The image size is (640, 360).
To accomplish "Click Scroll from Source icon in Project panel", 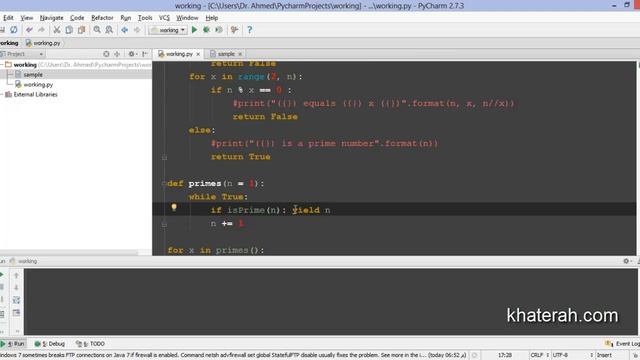I will click(106, 54).
